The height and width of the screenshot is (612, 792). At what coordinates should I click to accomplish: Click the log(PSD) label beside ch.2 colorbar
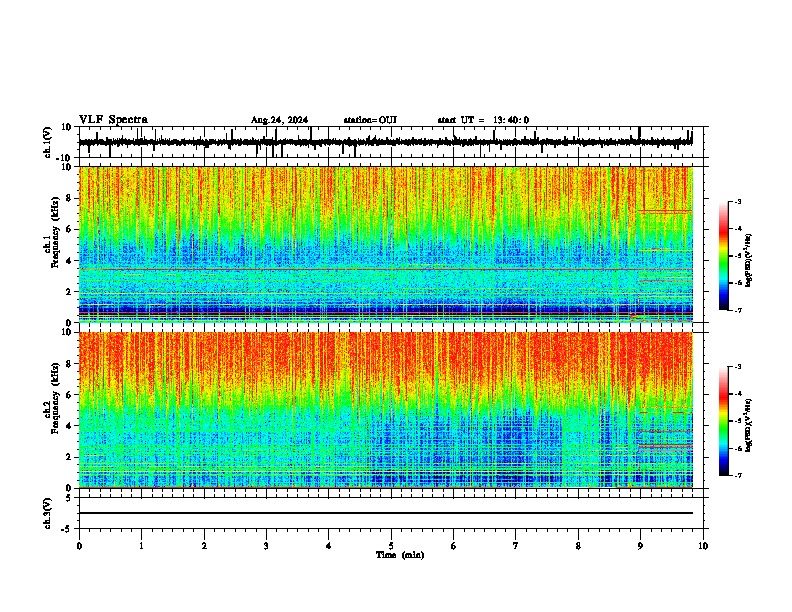pyautogui.click(x=749, y=425)
